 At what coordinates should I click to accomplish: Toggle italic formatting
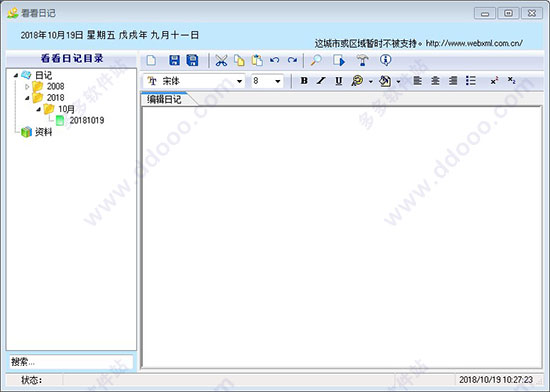point(321,81)
